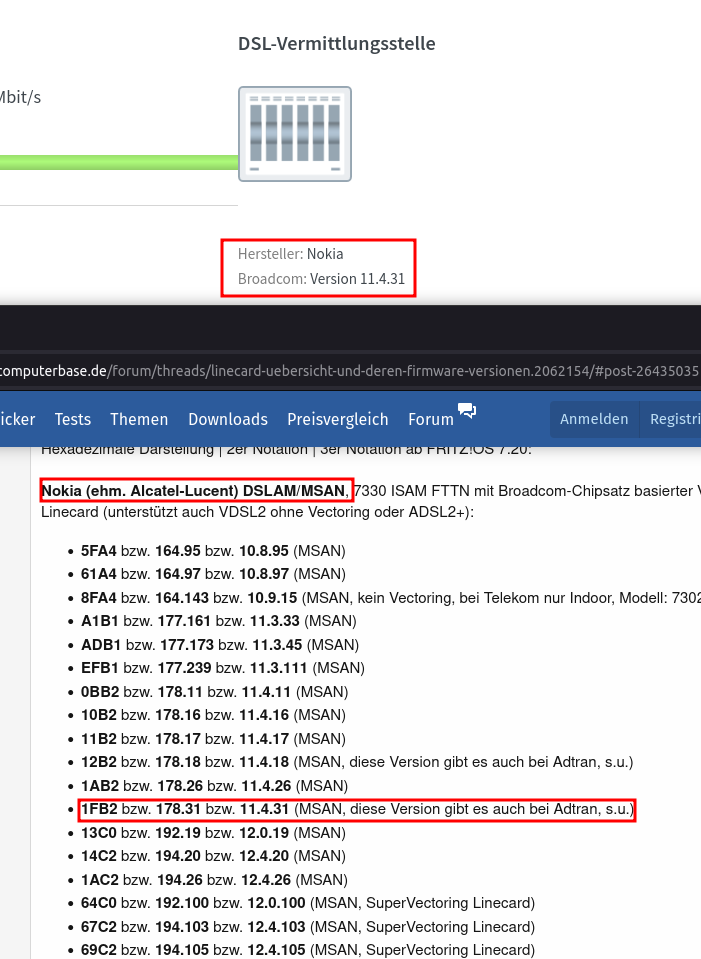Open the Forum chat bubbles icon

pyautogui.click(x=467, y=411)
